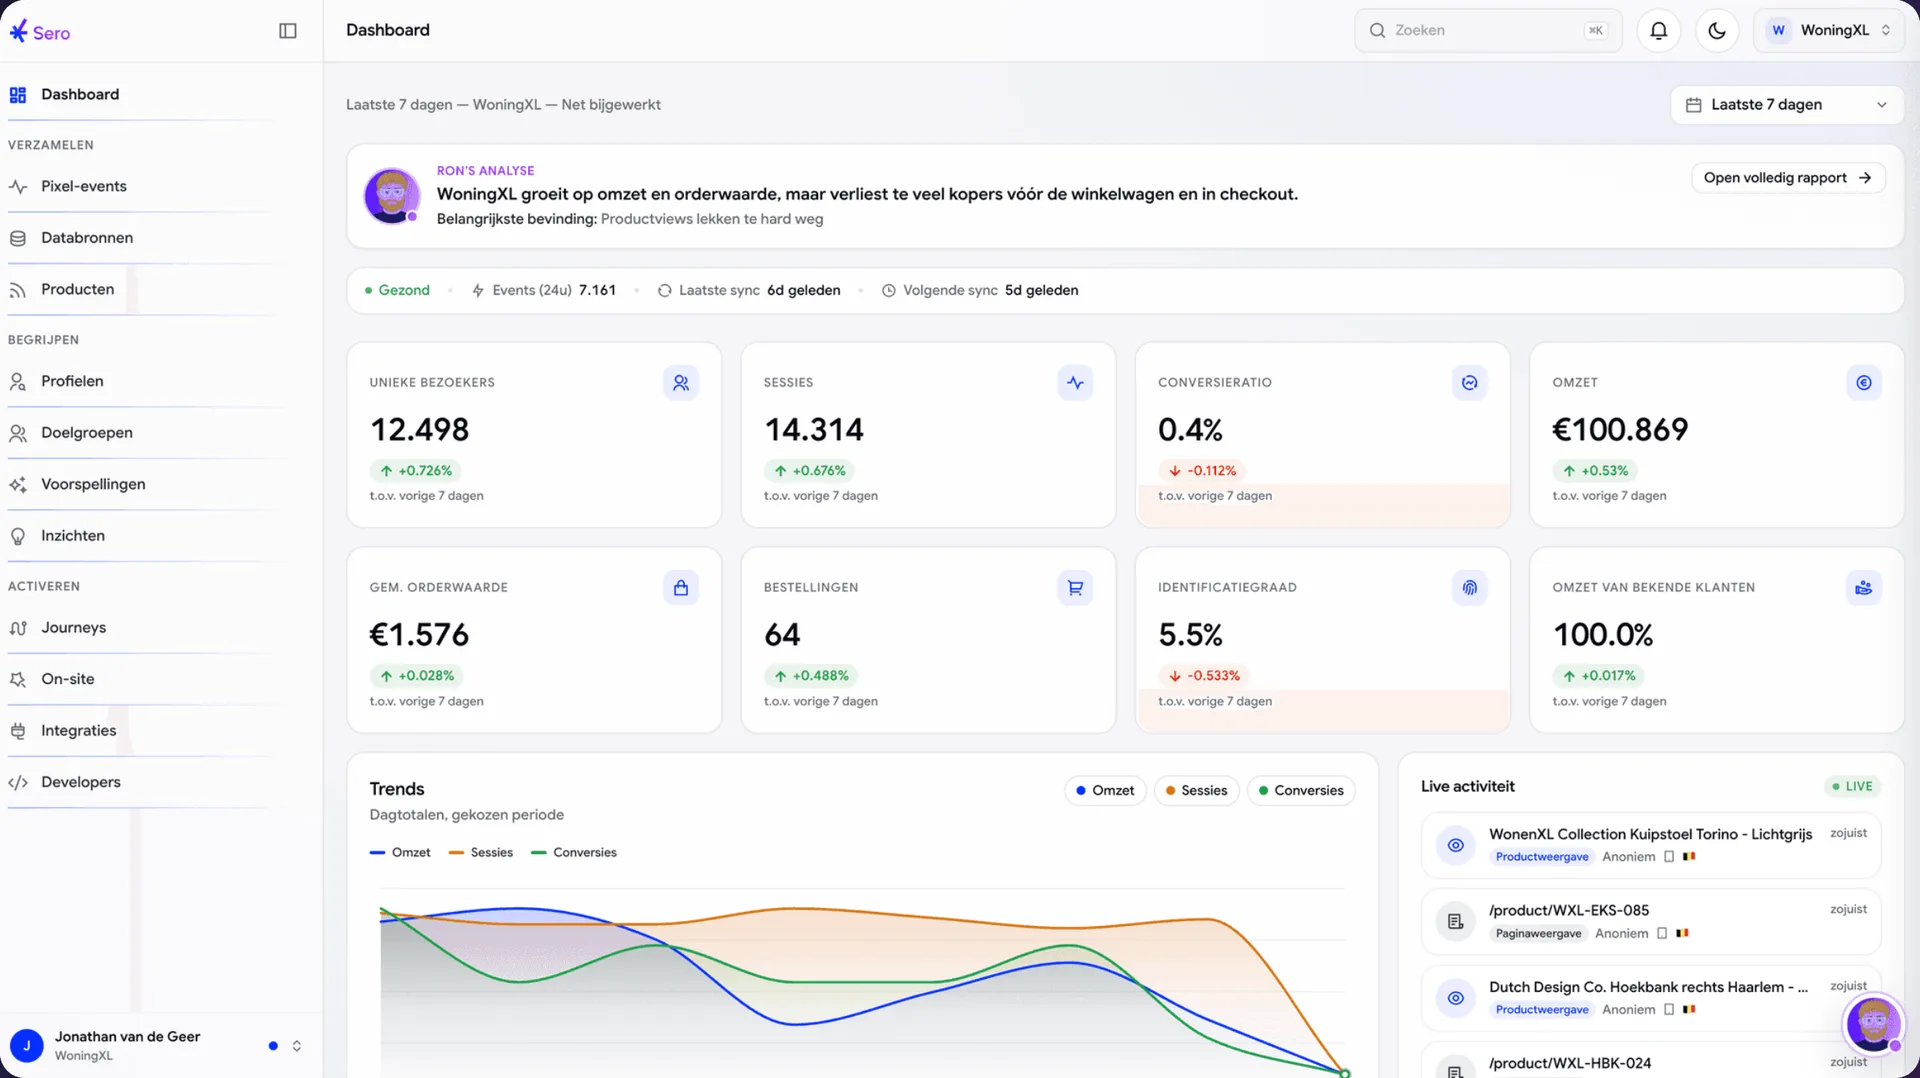Screen dimensions: 1920x1078
Task: Click Productweergave tag on Kuipstoel Torino
Action: [x=1542, y=857]
